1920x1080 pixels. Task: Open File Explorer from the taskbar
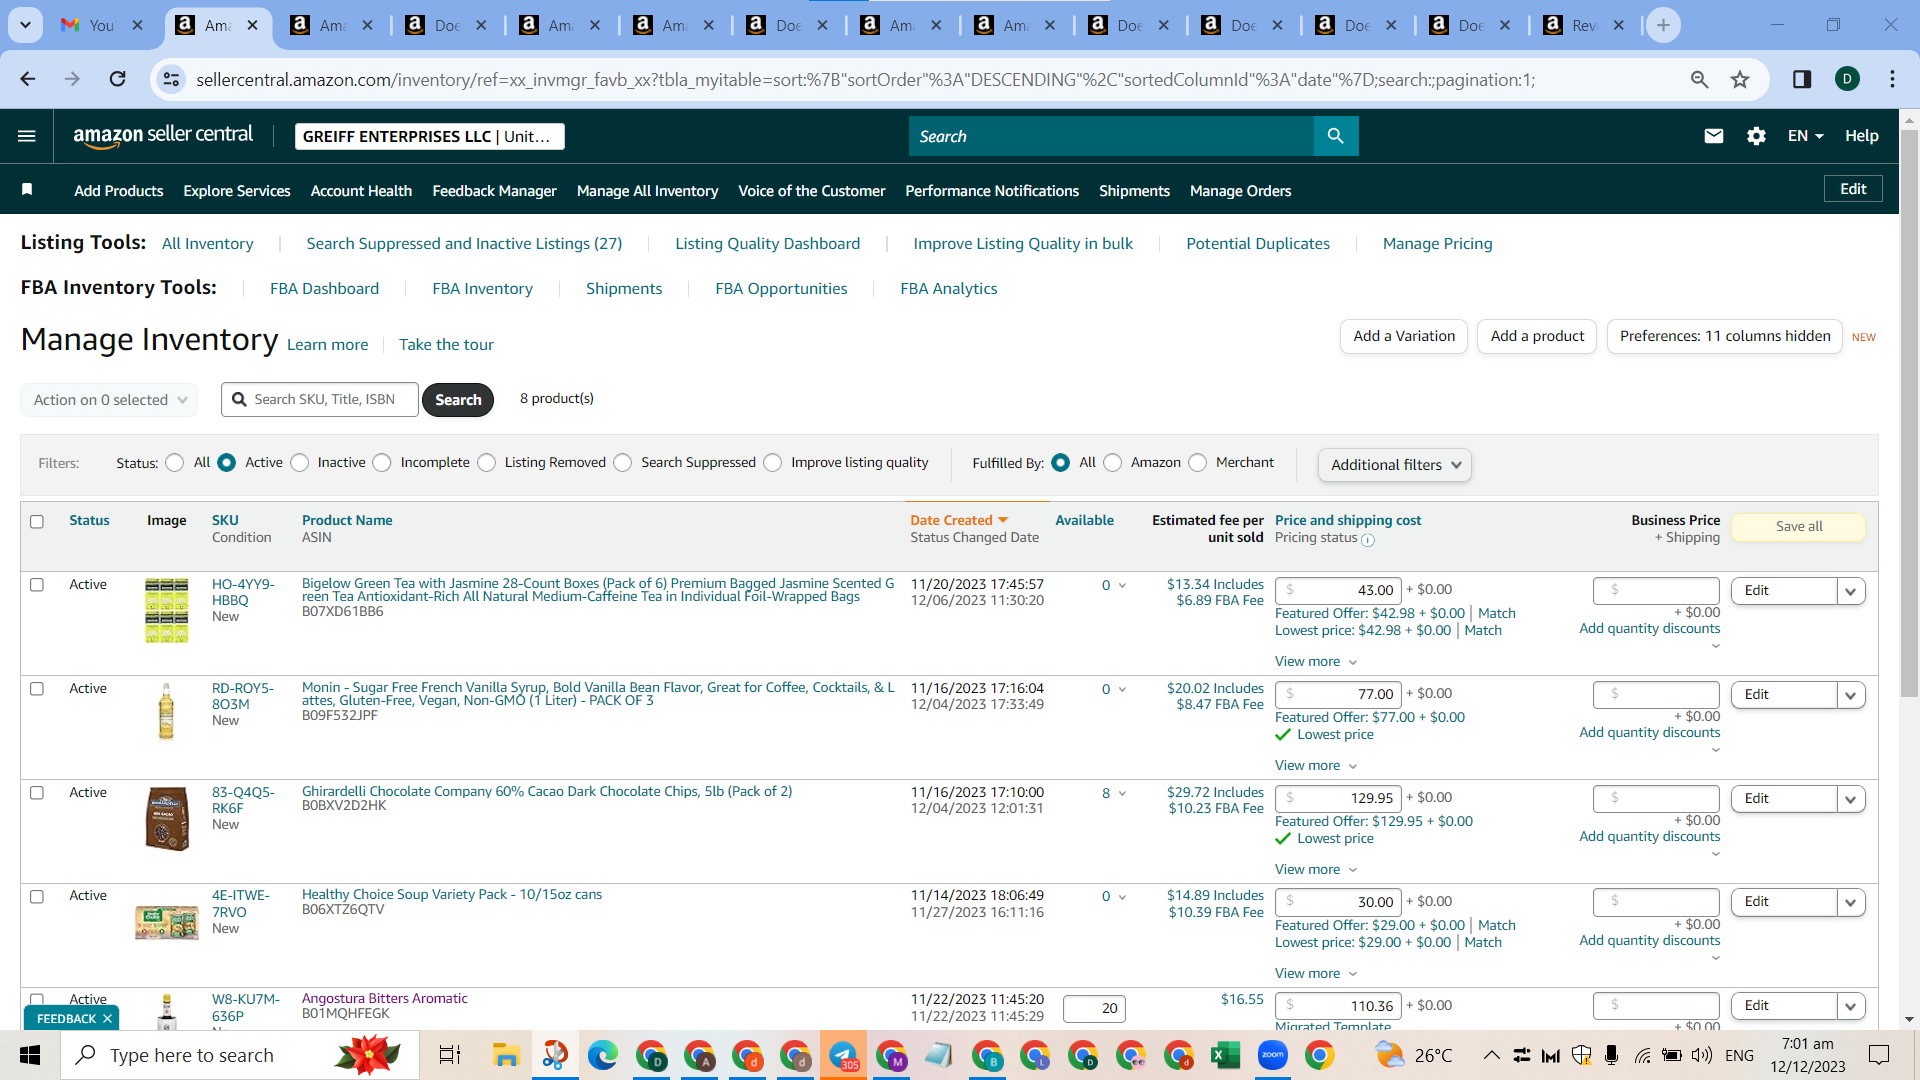[x=506, y=1055]
